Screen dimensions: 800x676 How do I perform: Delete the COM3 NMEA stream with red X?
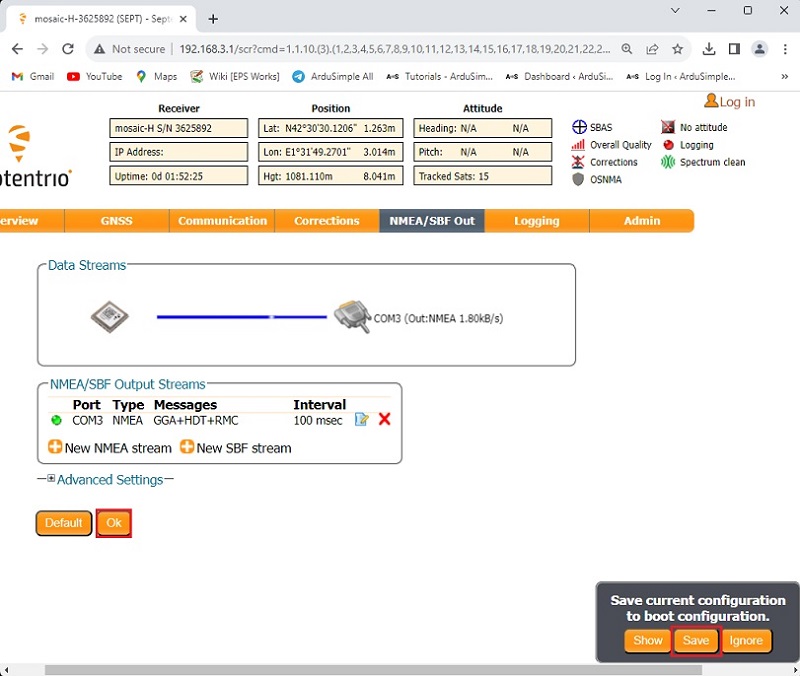(x=384, y=420)
